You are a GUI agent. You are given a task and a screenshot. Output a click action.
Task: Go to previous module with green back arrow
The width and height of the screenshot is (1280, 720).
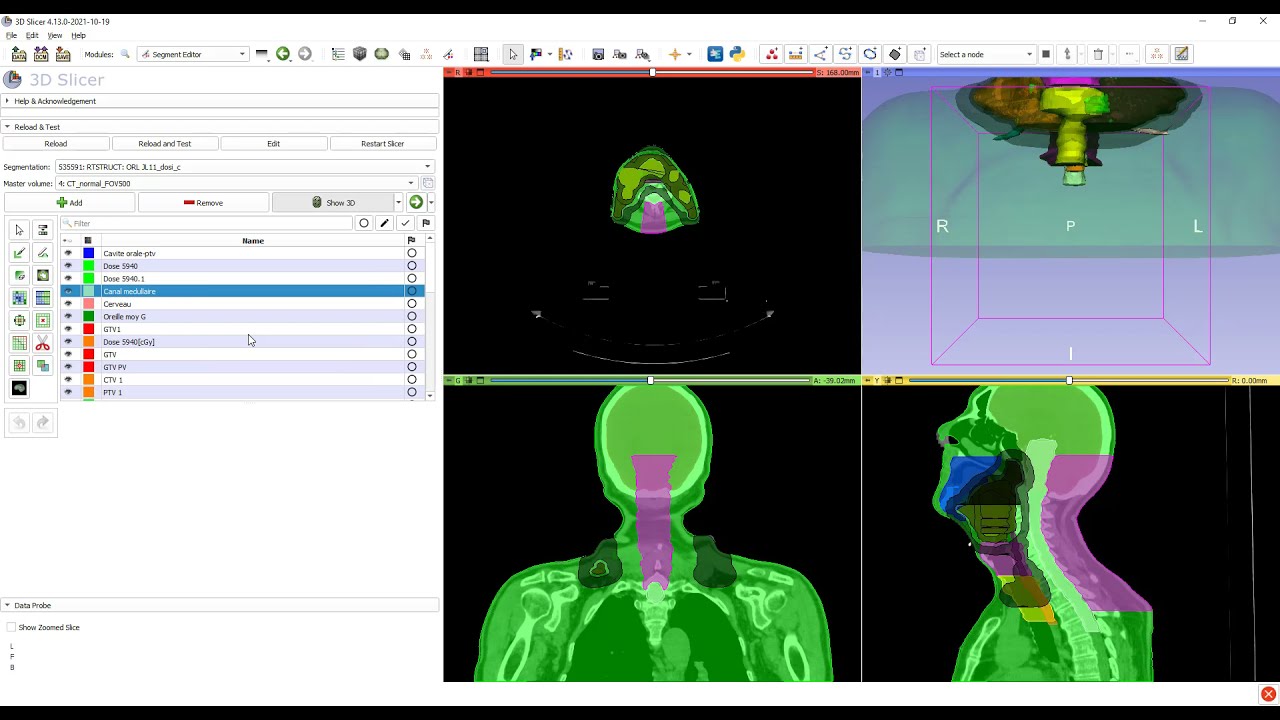(283, 54)
